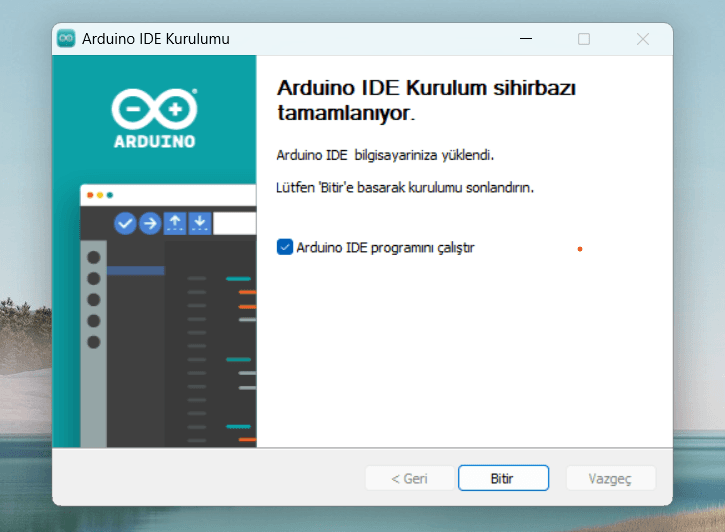Click the Bitir button to finish setup
The image size is (725, 532).
[503, 478]
